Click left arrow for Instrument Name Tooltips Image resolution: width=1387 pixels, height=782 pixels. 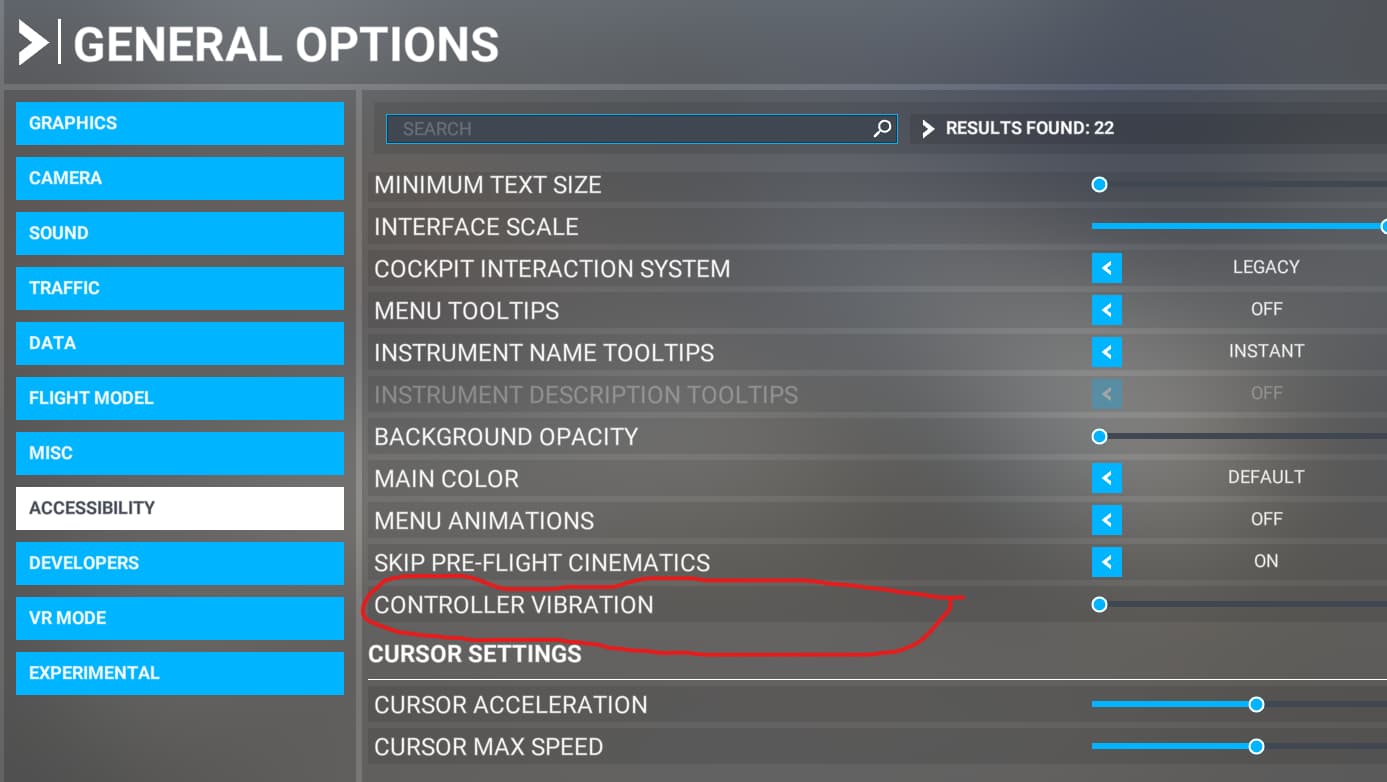coord(1107,352)
